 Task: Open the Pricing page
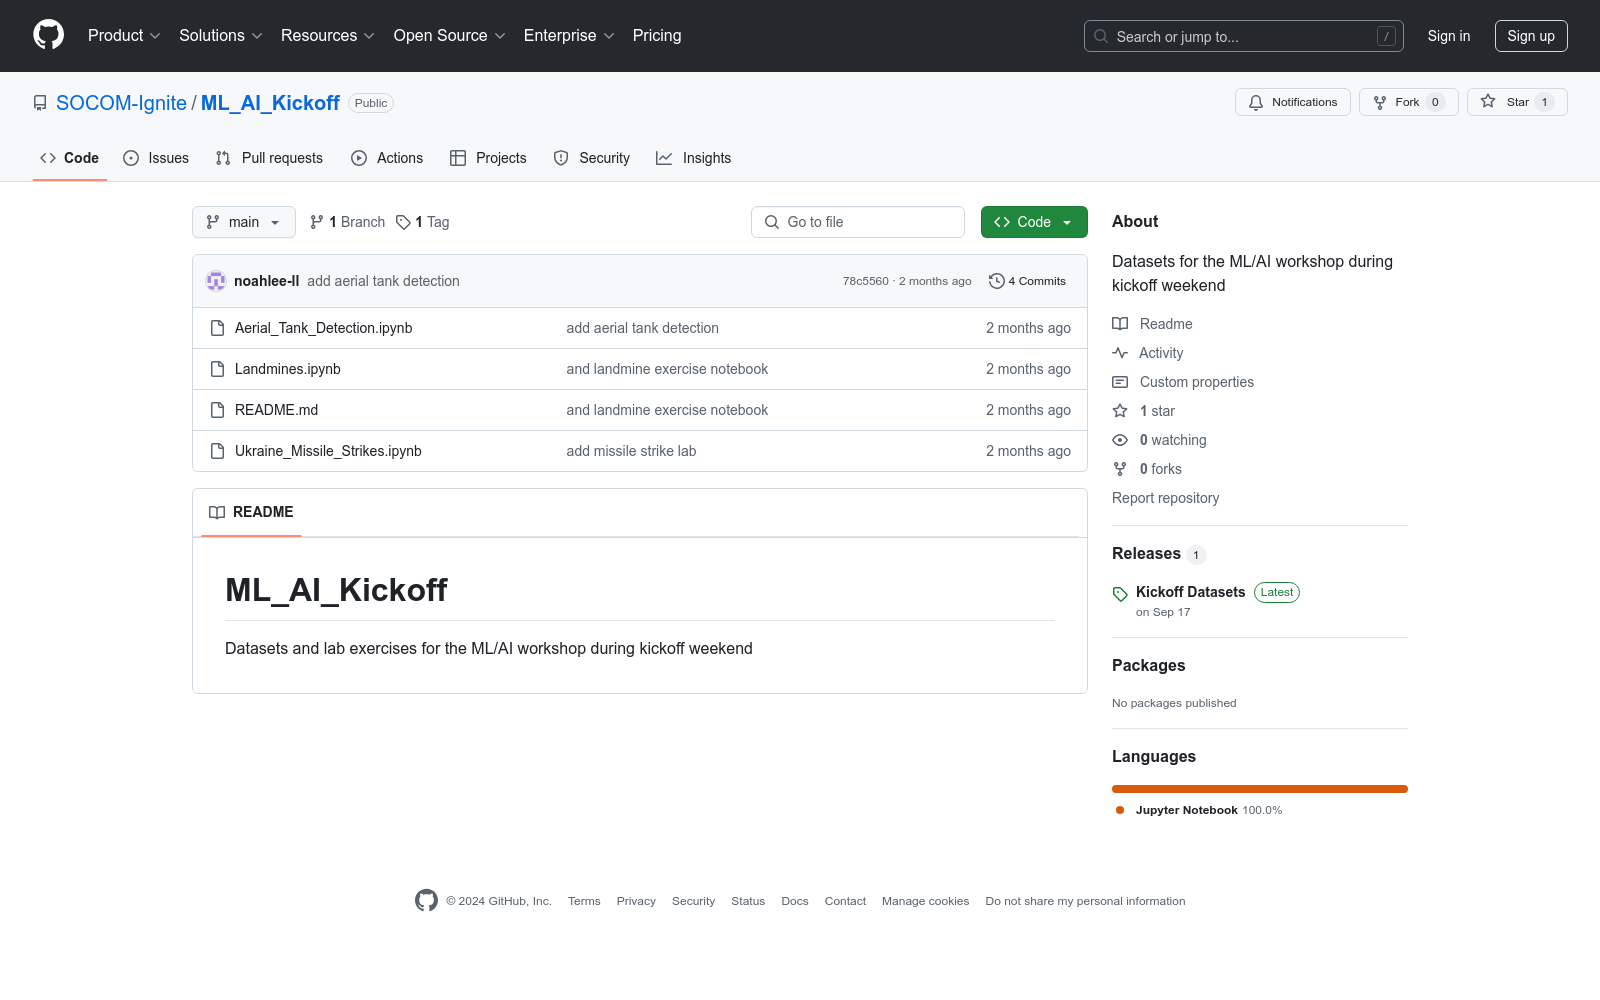(657, 36)
